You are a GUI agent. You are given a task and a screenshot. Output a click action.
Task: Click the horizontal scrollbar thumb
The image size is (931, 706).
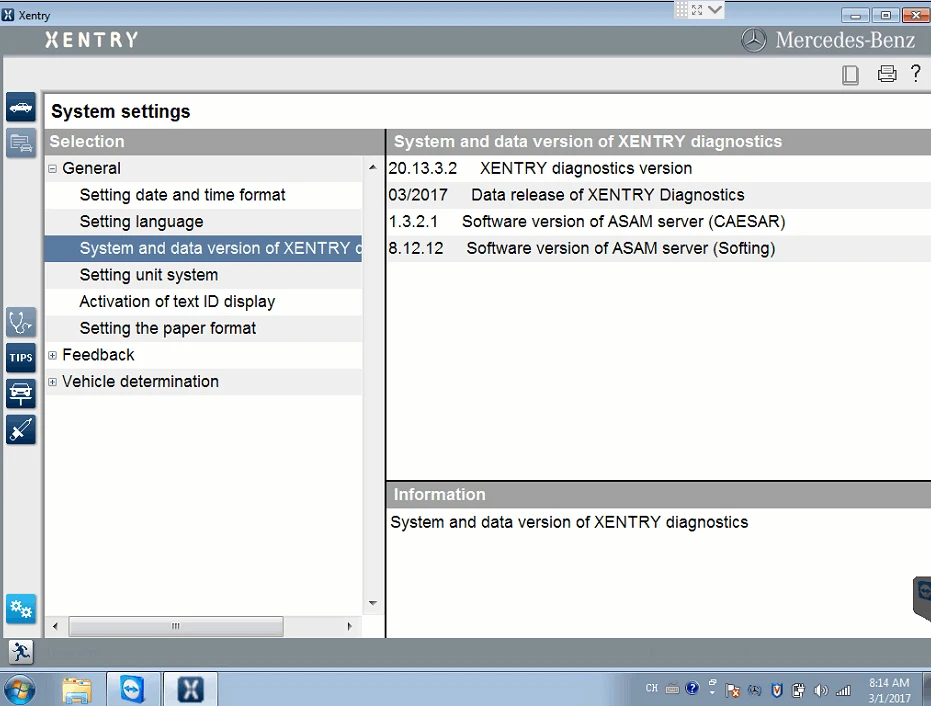click(x=176, y=626)
